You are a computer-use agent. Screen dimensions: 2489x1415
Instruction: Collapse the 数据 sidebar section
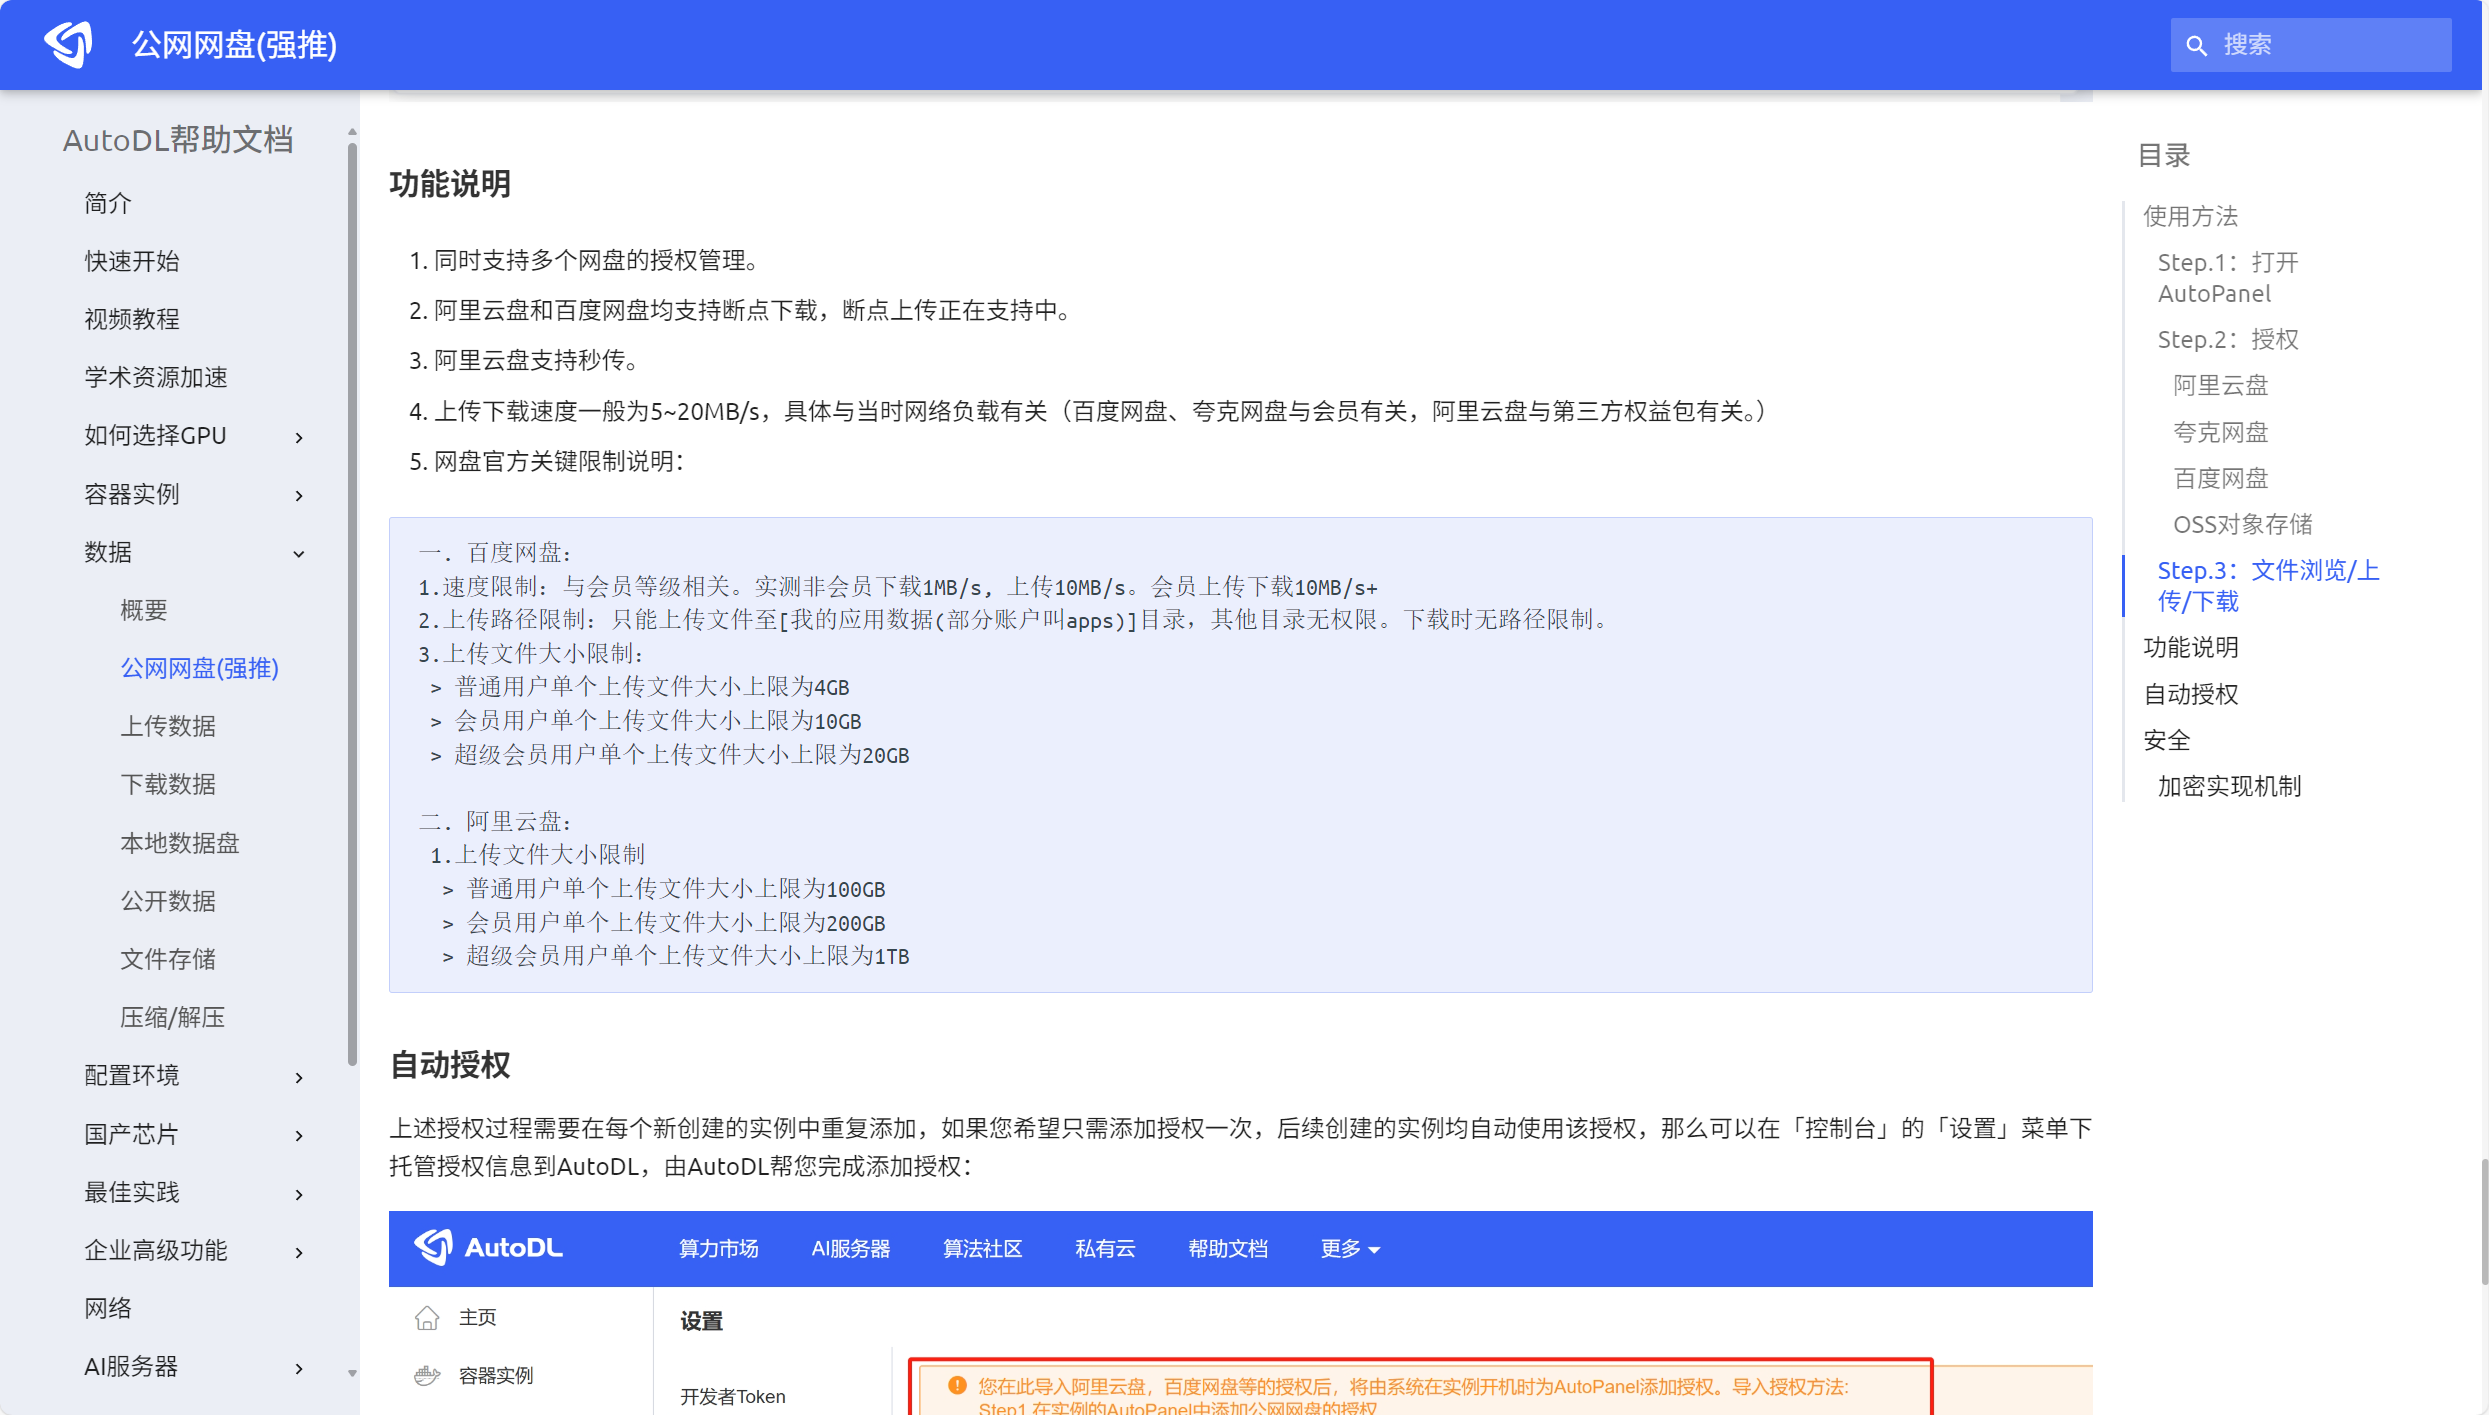[x=298, y=553]
